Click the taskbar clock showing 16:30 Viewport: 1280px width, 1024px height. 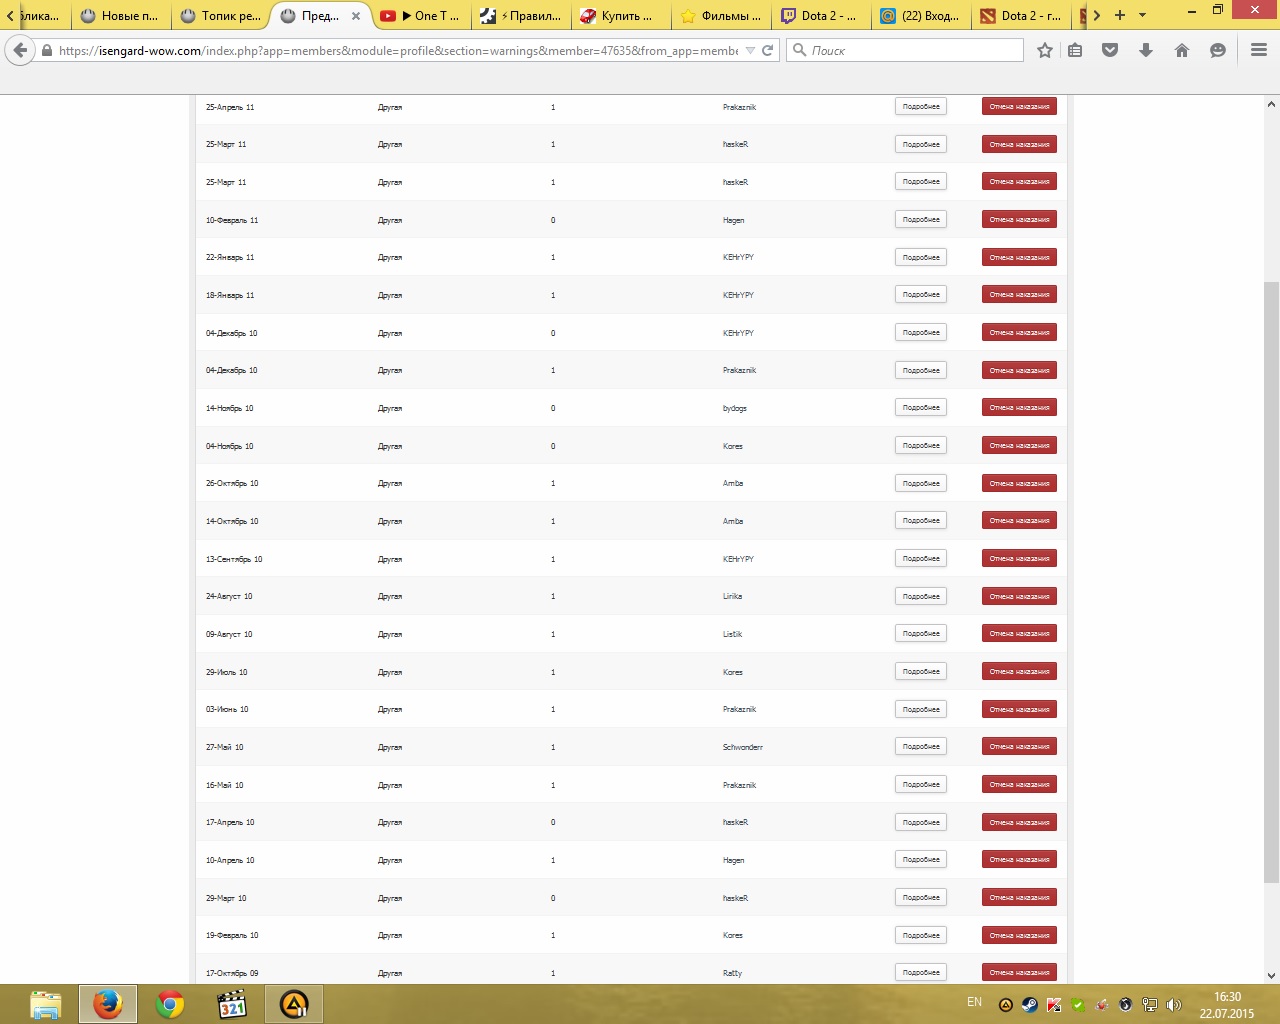1227,997
